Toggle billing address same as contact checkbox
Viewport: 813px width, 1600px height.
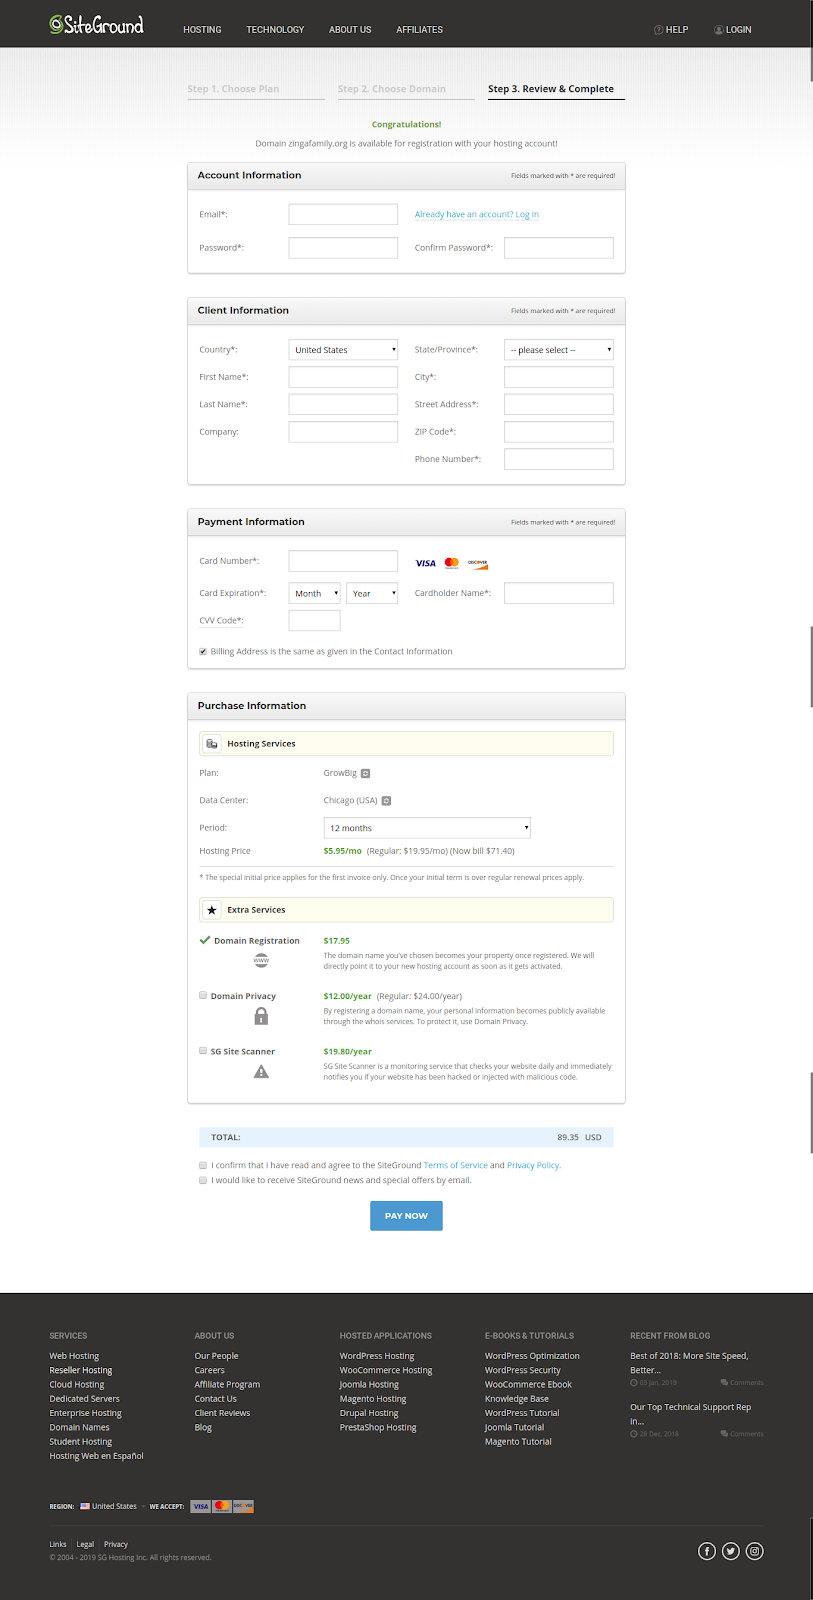(x=203, y=651)
